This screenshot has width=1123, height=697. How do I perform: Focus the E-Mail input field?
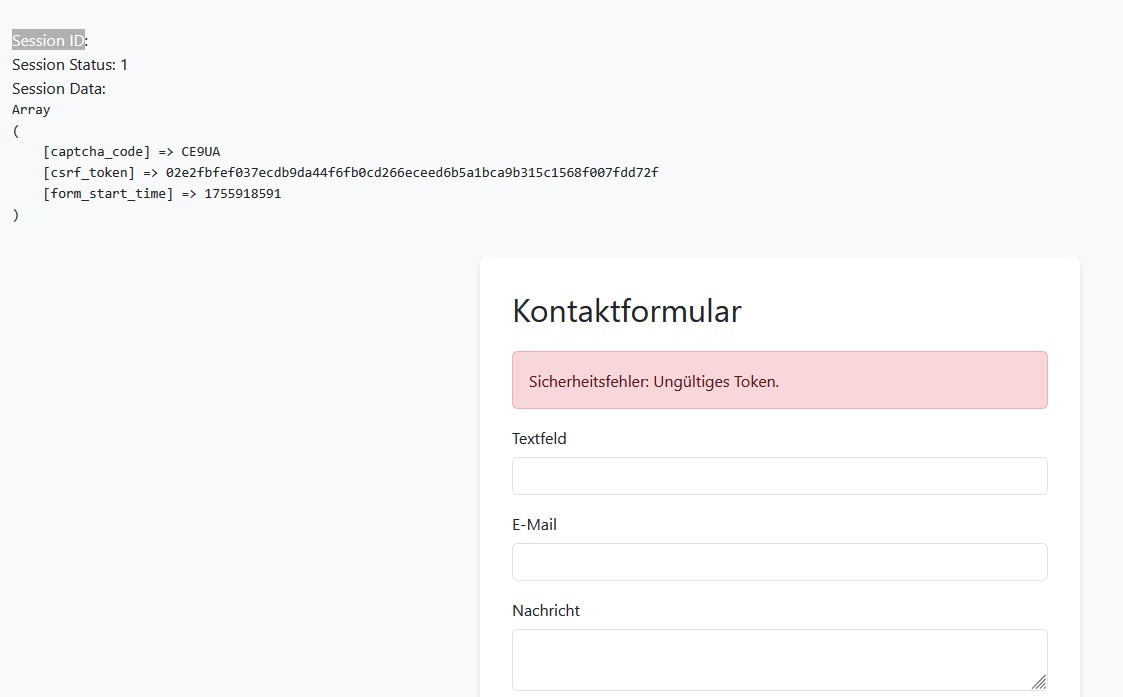point(779,562)
